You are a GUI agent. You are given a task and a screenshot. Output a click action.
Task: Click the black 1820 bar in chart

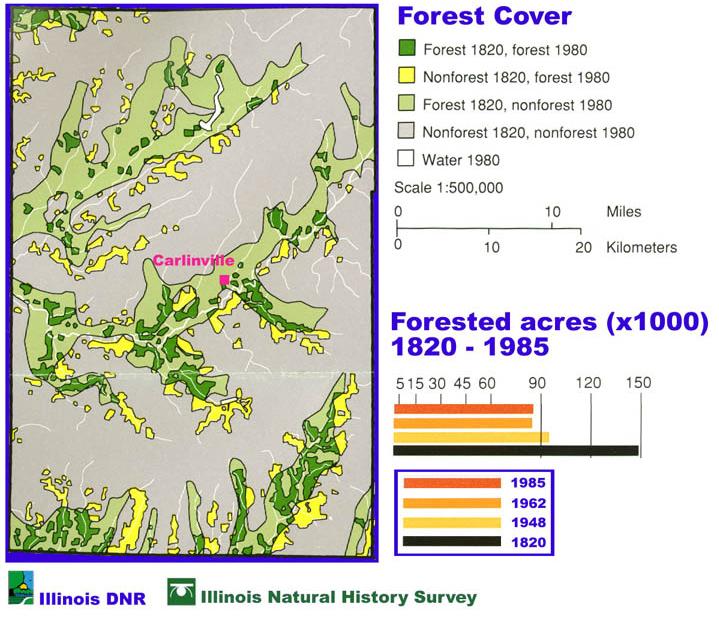click(x=516, y=450)
